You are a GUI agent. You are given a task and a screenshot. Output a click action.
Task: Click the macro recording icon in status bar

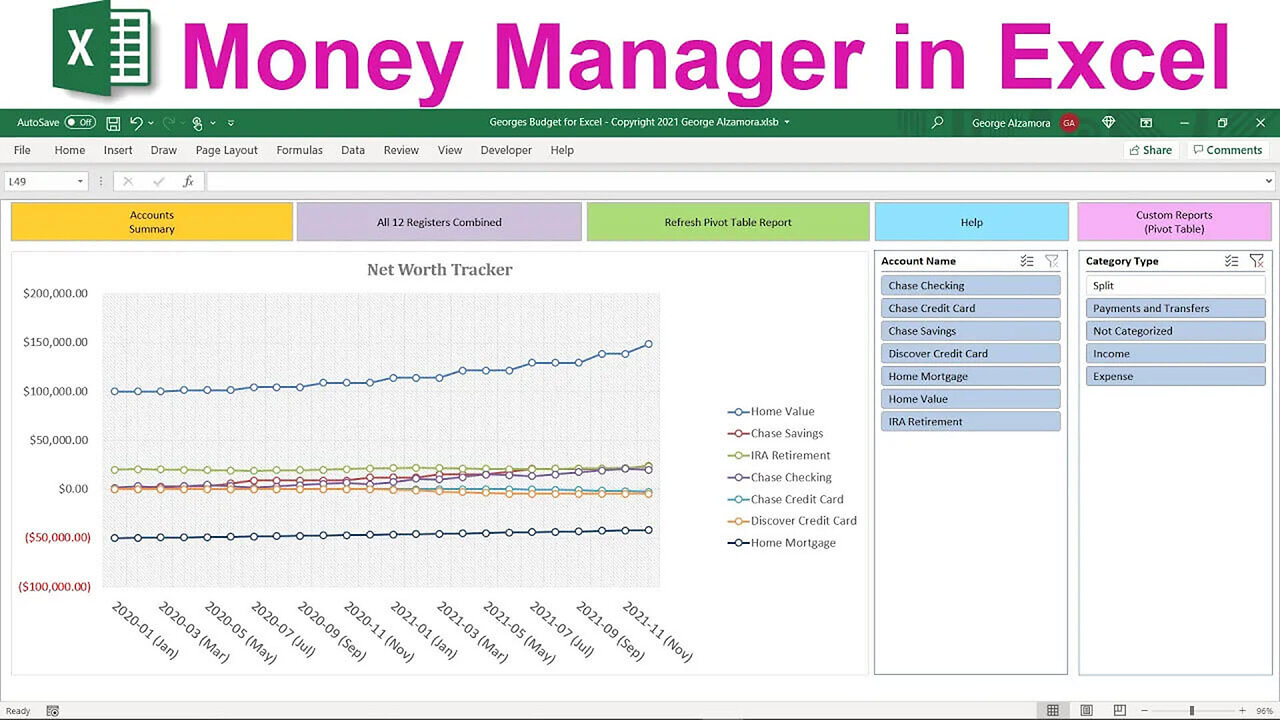point(52,711)
